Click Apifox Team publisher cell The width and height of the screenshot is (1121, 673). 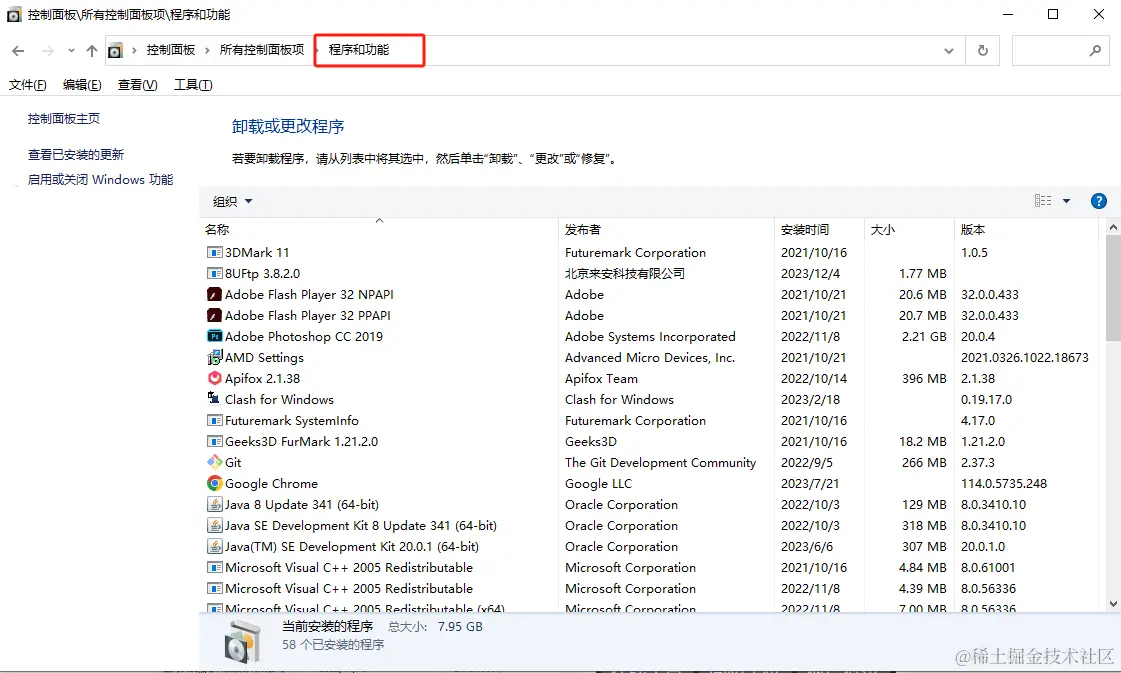pyautogui.click(x=601, y=378)
